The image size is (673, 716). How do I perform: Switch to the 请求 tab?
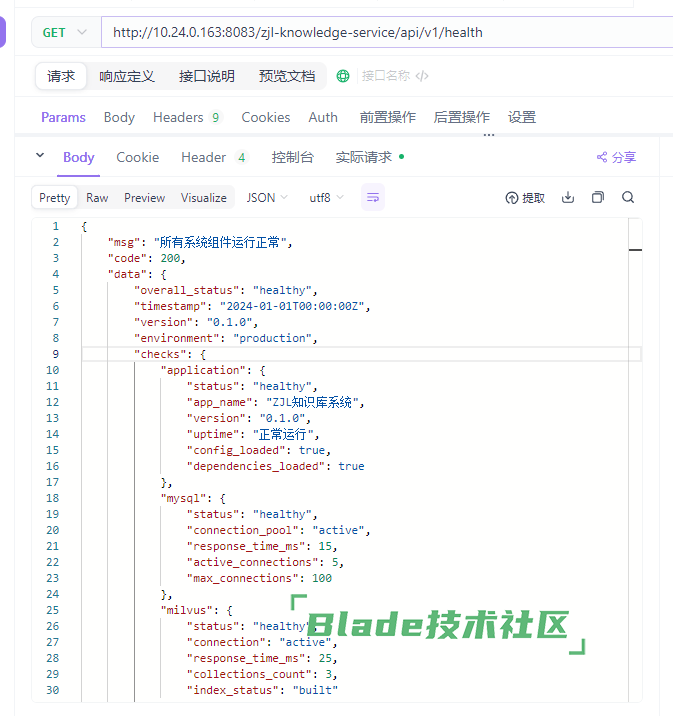(x=61, y=76)
